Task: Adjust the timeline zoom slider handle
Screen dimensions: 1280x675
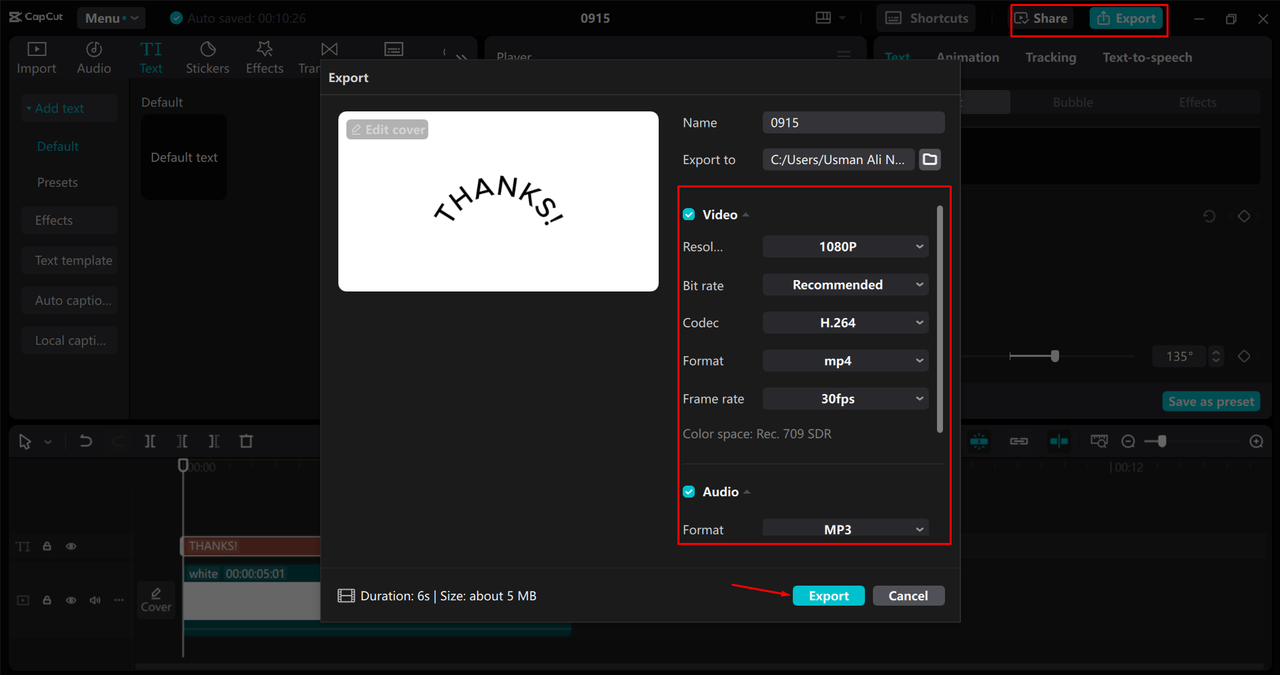Action: 1162,441
